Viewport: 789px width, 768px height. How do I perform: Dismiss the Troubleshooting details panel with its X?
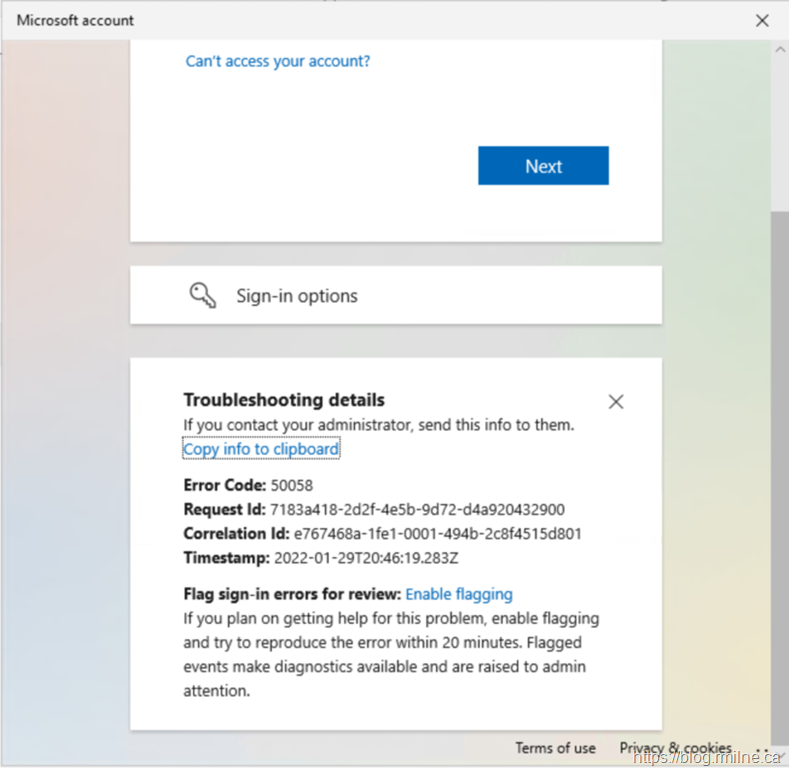(616, 402)
